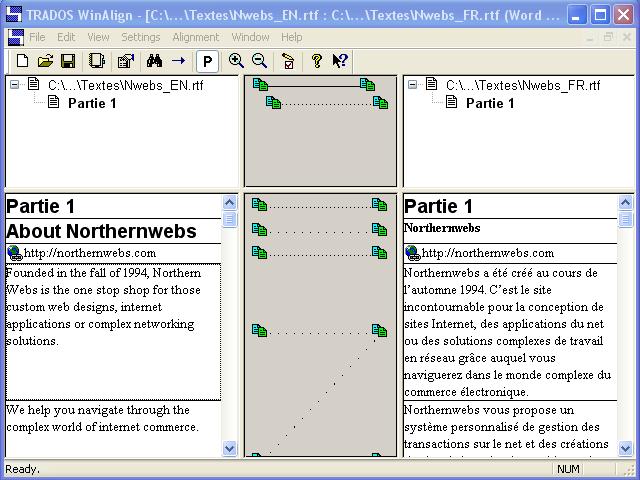Viewport: 640px width, 480px height.
Task: Click the yellow question mark Help icon
Action: tap(317, 61)
